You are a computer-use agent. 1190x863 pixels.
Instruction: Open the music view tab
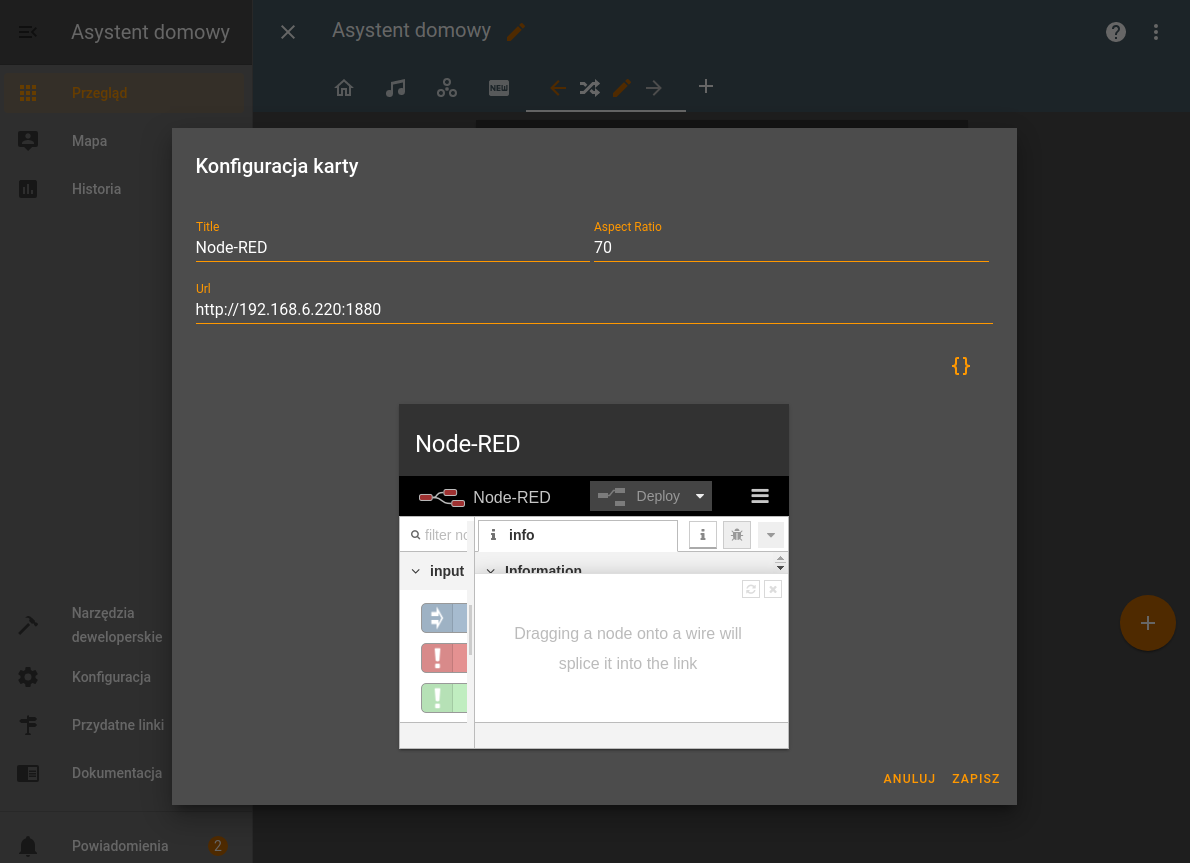(396, 88)
